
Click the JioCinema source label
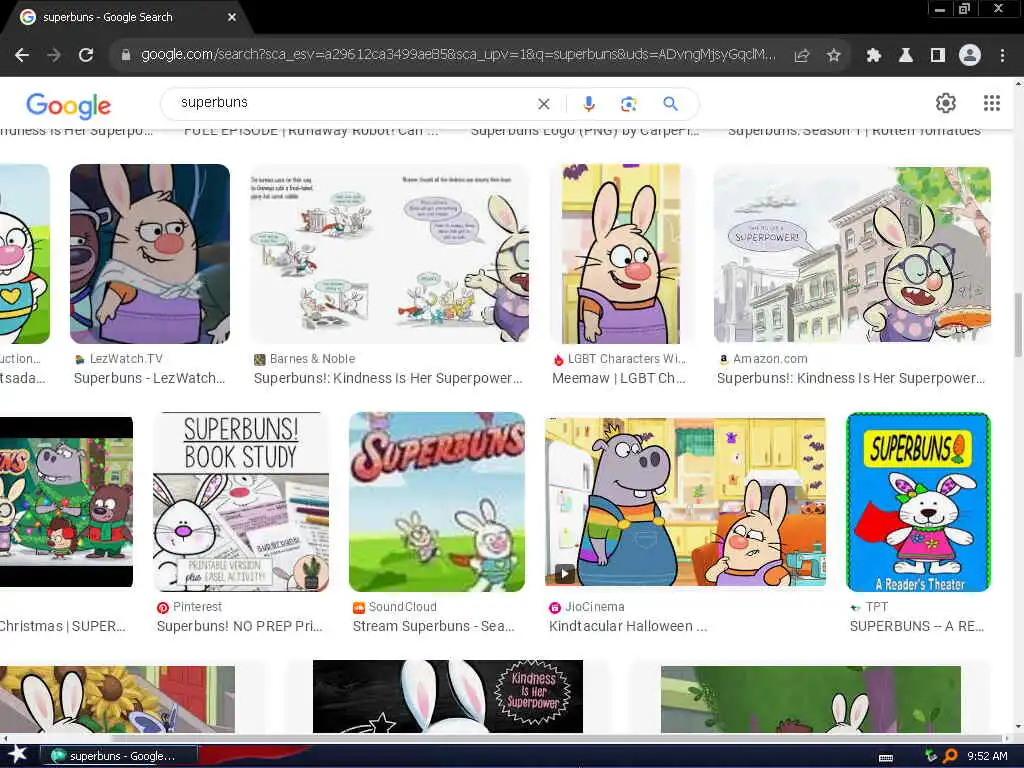tap(594, 607)
